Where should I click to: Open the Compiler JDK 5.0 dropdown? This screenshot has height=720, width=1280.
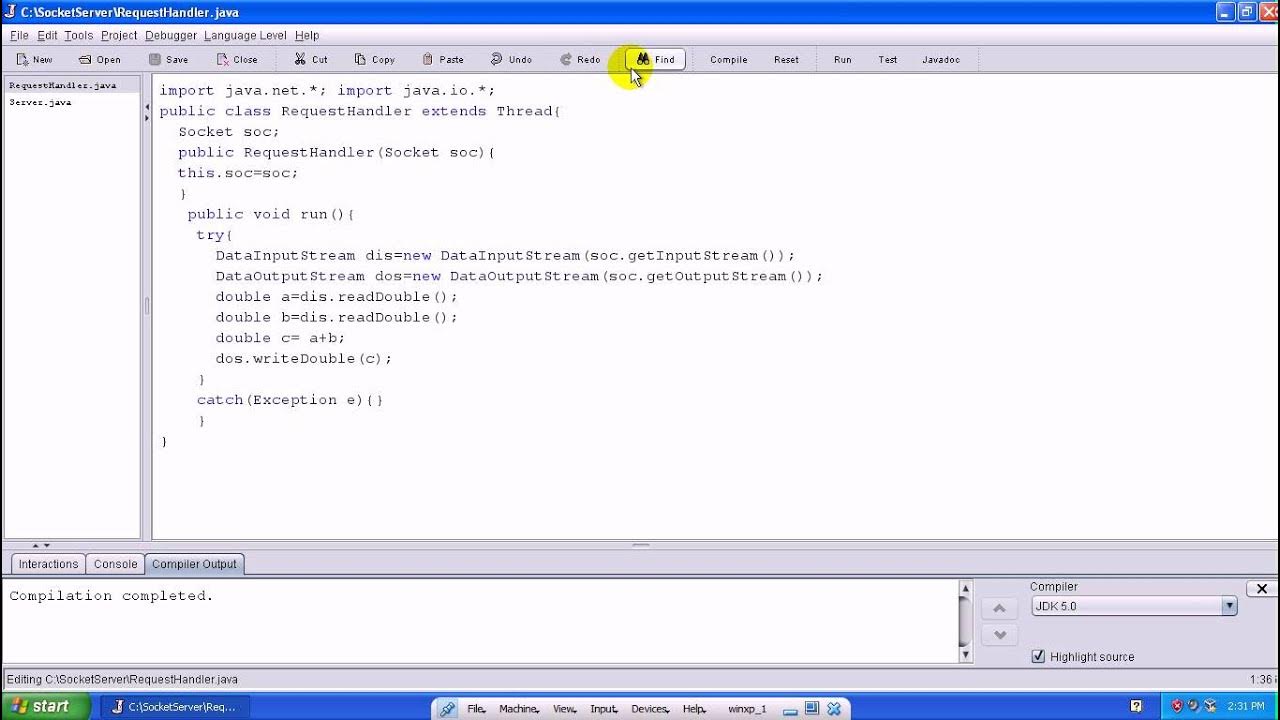tap(1134, 606)
